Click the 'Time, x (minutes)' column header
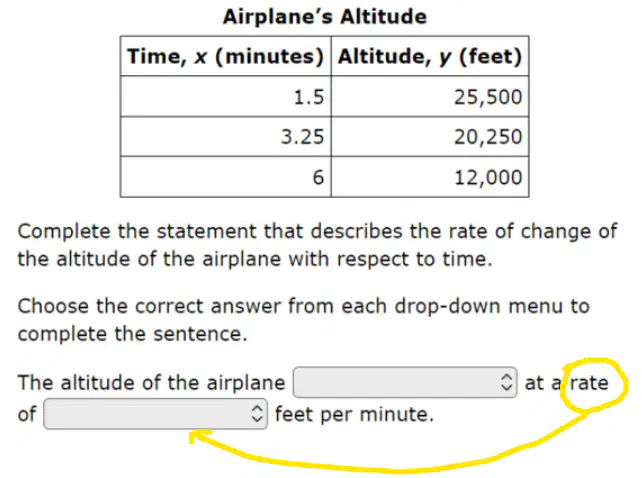The height and width of the screenshot is (478, 642). coord(226,56)
